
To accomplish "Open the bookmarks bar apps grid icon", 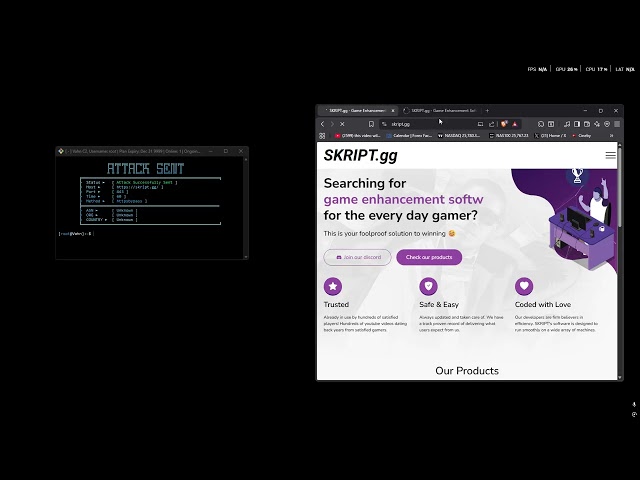I will 322,136.
